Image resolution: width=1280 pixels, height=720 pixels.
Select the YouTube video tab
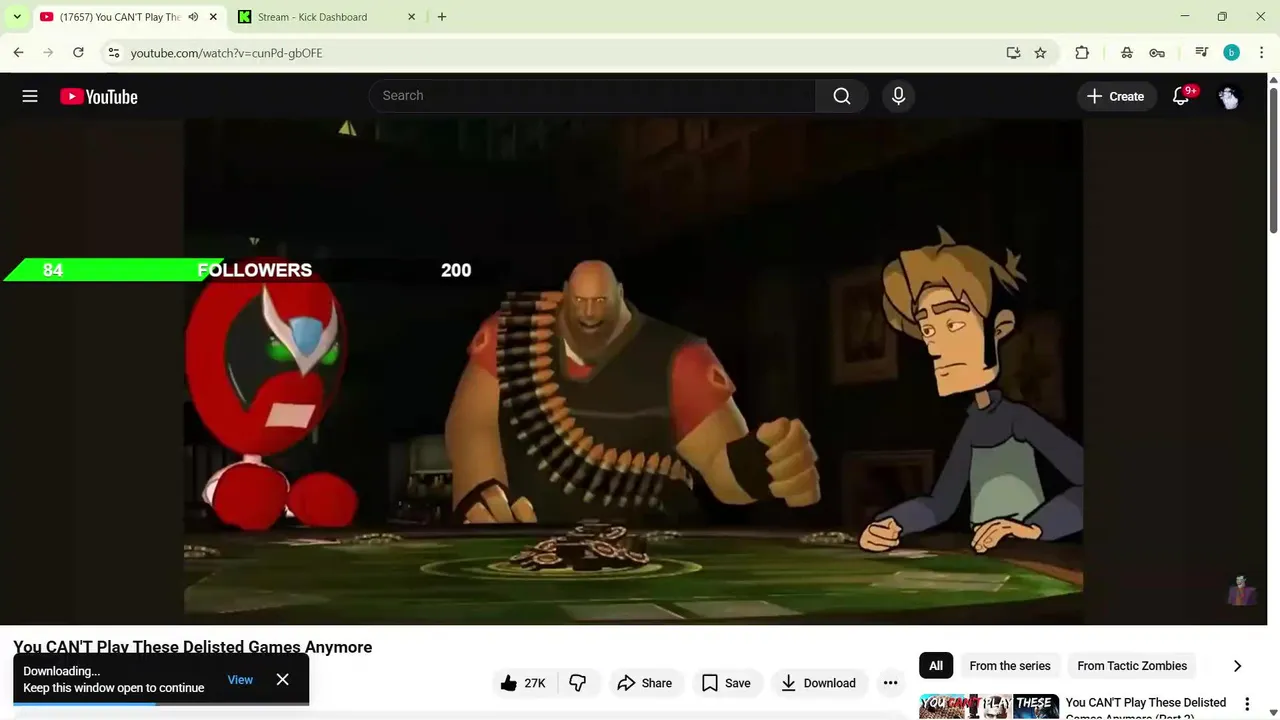pyautogui.click(x=130, y=17)
